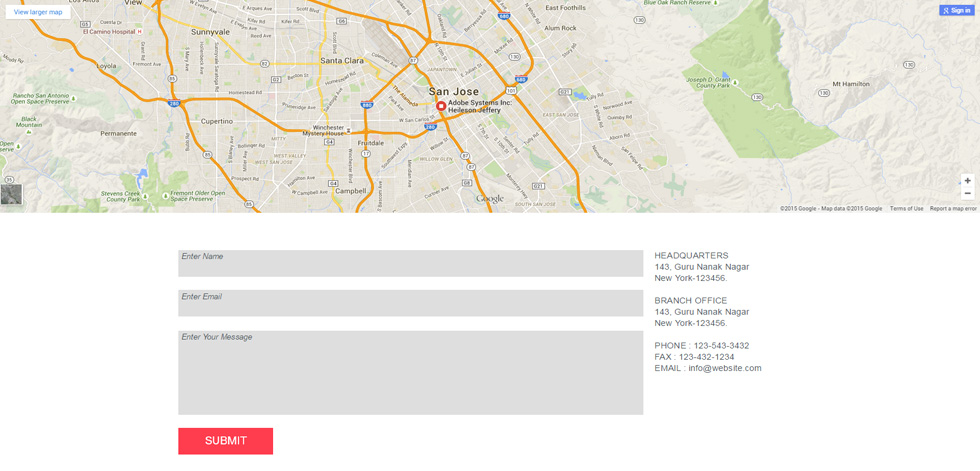The width and height of the screenshot is (980, 471).
Task: Click the PHONE : 123-543-3432 text
Action: tap(702, 345)
